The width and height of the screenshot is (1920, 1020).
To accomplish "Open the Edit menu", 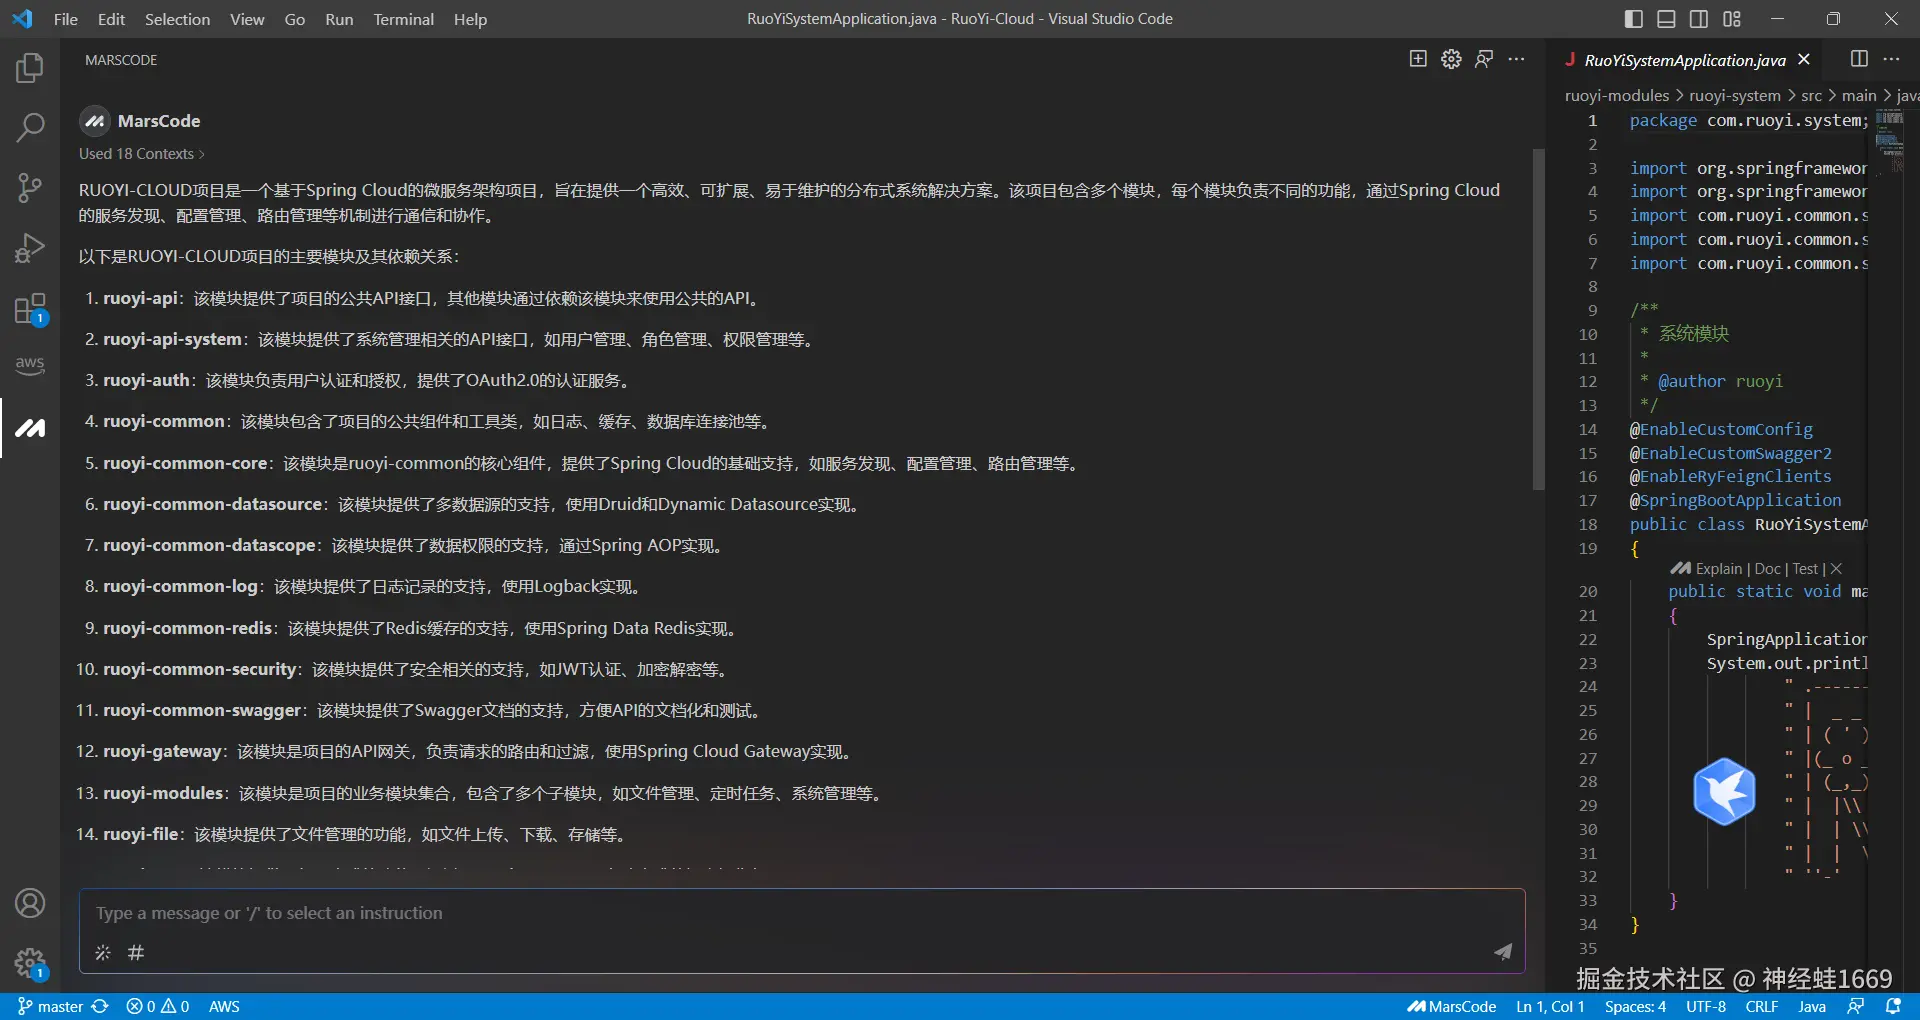I will (x=111, y=19).
